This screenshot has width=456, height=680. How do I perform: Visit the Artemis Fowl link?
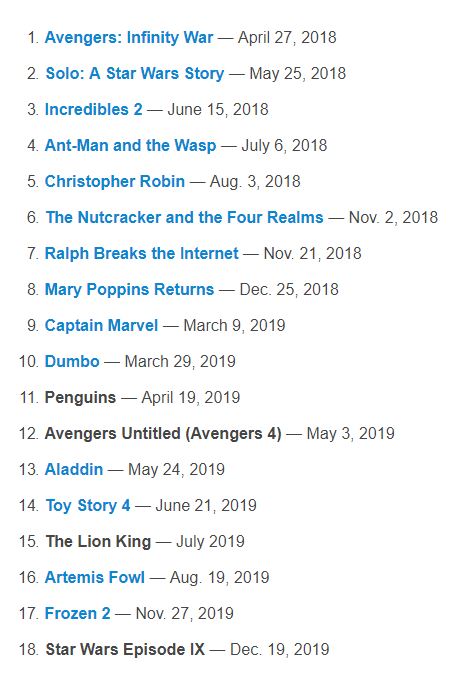tap(95, 577)
